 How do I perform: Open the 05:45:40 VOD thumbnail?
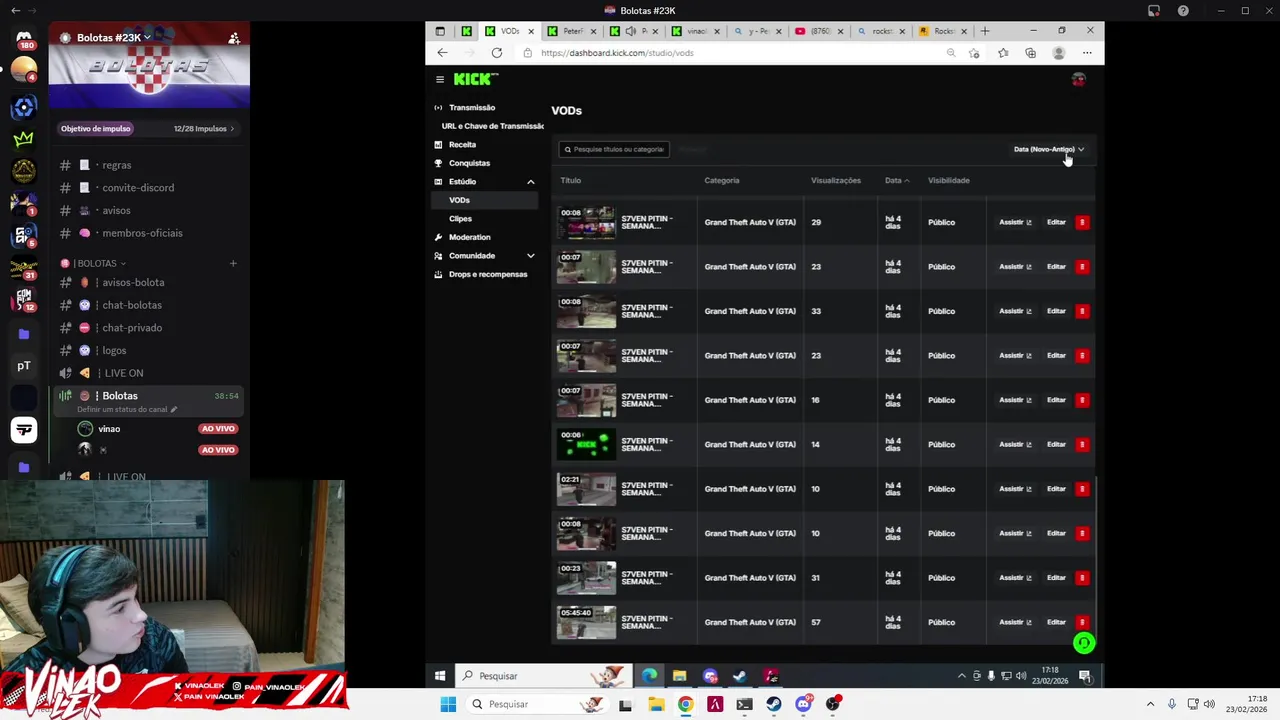(x=586, y=622)
